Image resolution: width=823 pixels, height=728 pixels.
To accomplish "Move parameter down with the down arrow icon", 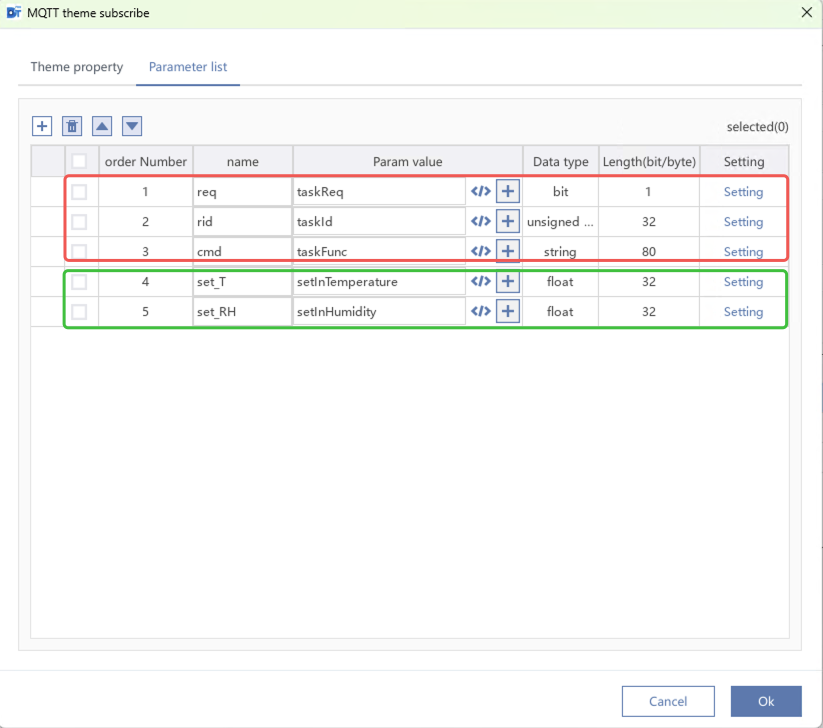I will tap(132, 126).
